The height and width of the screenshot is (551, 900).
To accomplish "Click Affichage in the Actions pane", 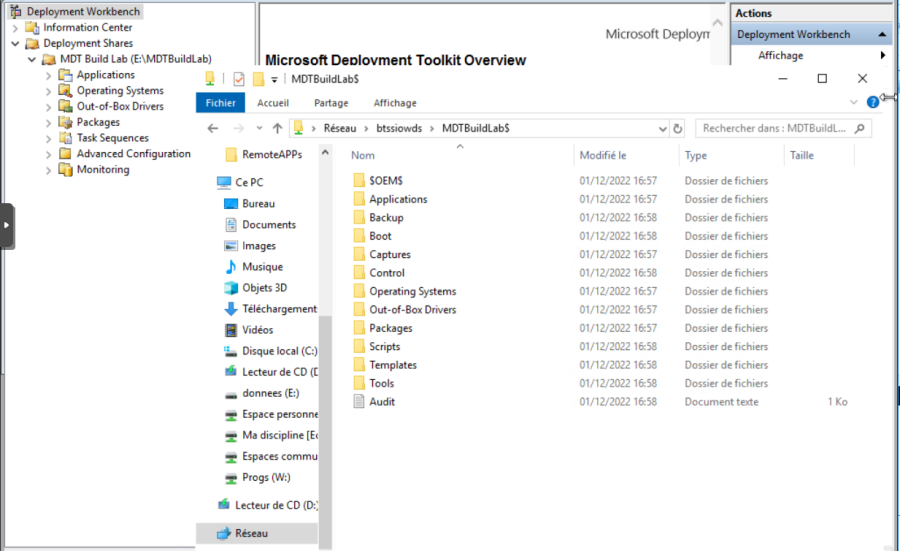I will click(x=781, y=55).
